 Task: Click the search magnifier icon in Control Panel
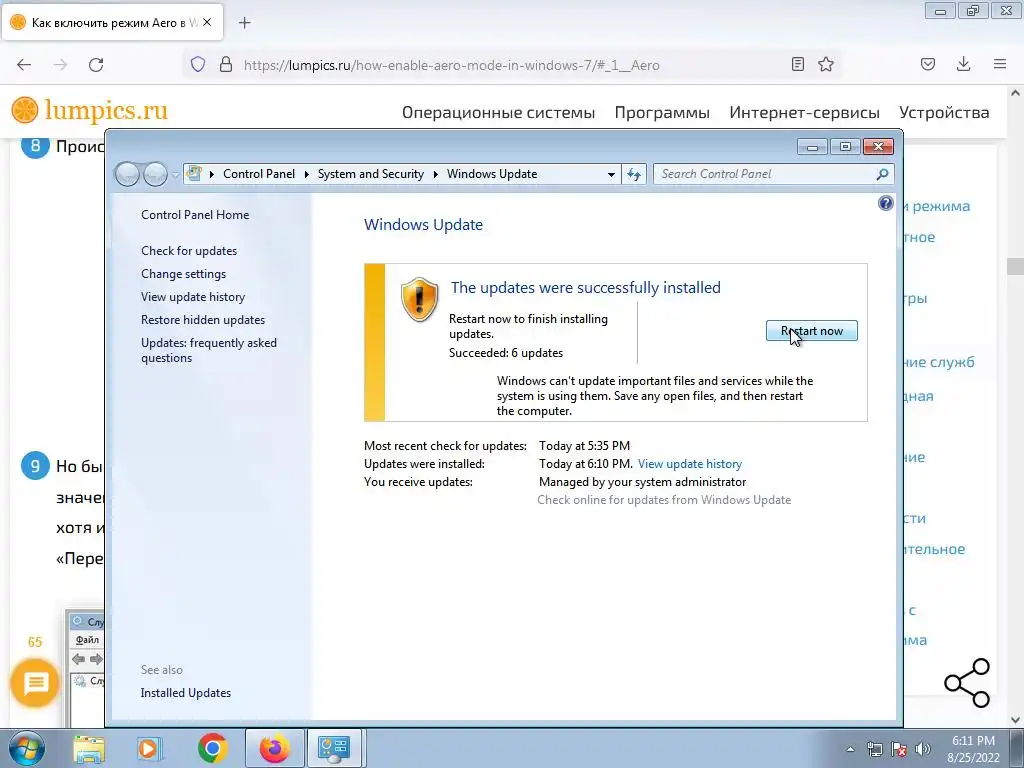pyautogui.click(x=882, y=174)
